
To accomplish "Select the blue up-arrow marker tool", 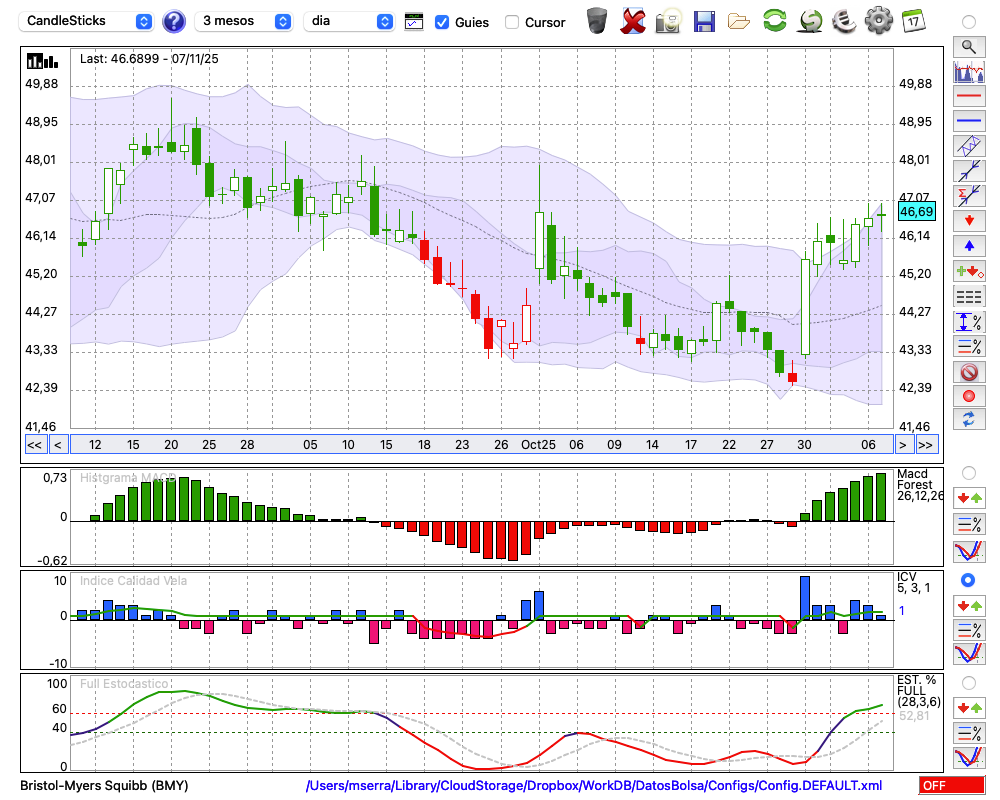I will click(968, 245).
